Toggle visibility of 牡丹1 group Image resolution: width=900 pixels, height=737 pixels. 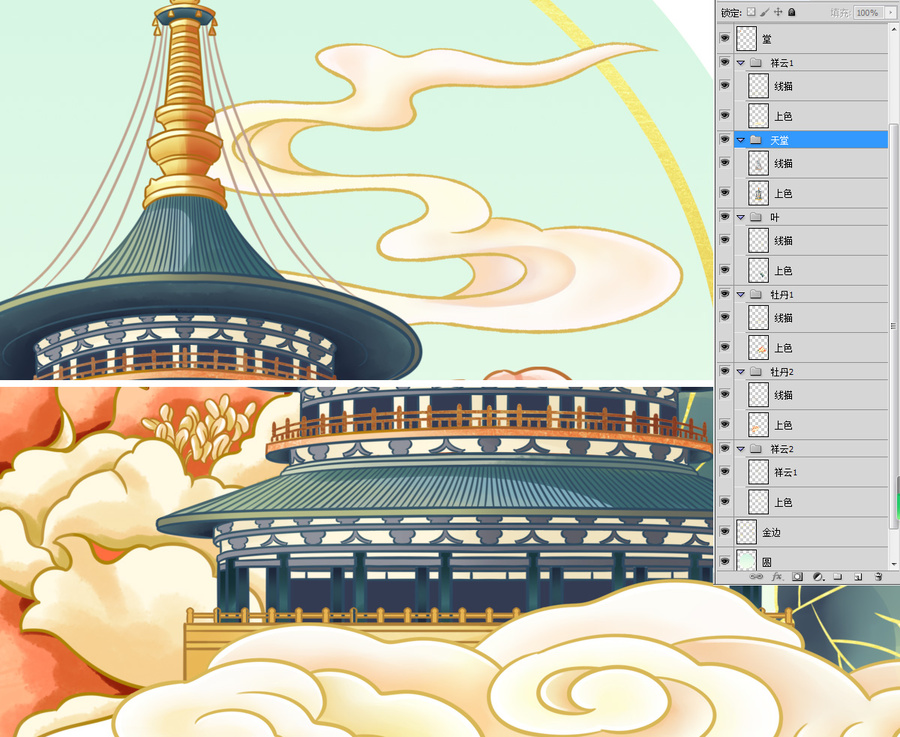click(x=725, y=294)
